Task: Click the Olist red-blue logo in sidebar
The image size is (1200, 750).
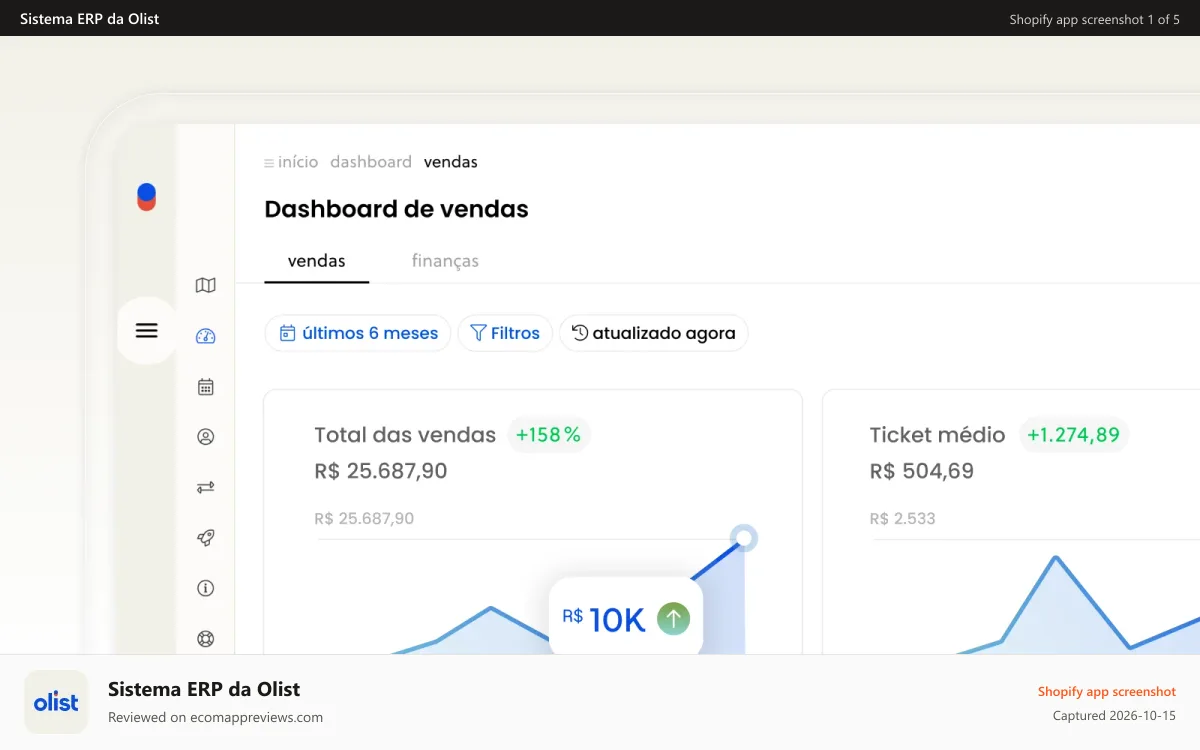Action: click(x=147, y=197)
